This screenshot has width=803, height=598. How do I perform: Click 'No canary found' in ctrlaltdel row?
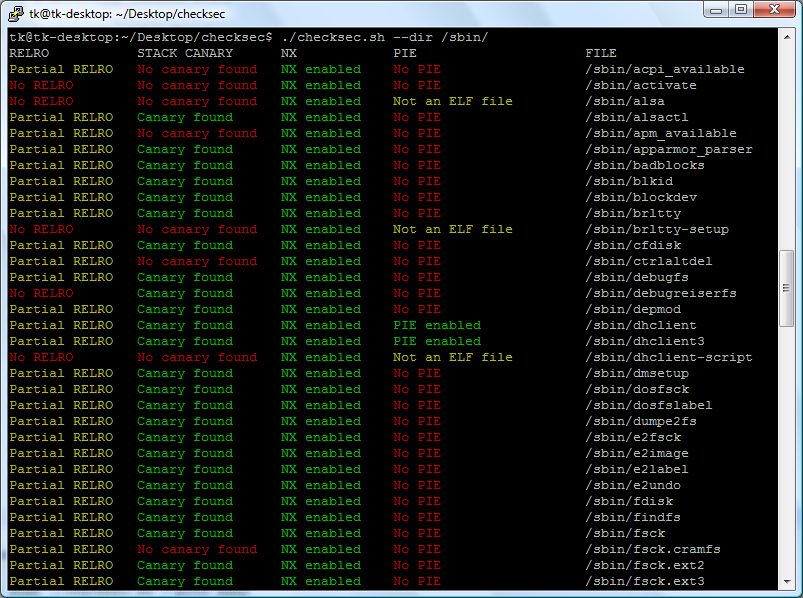197,261
